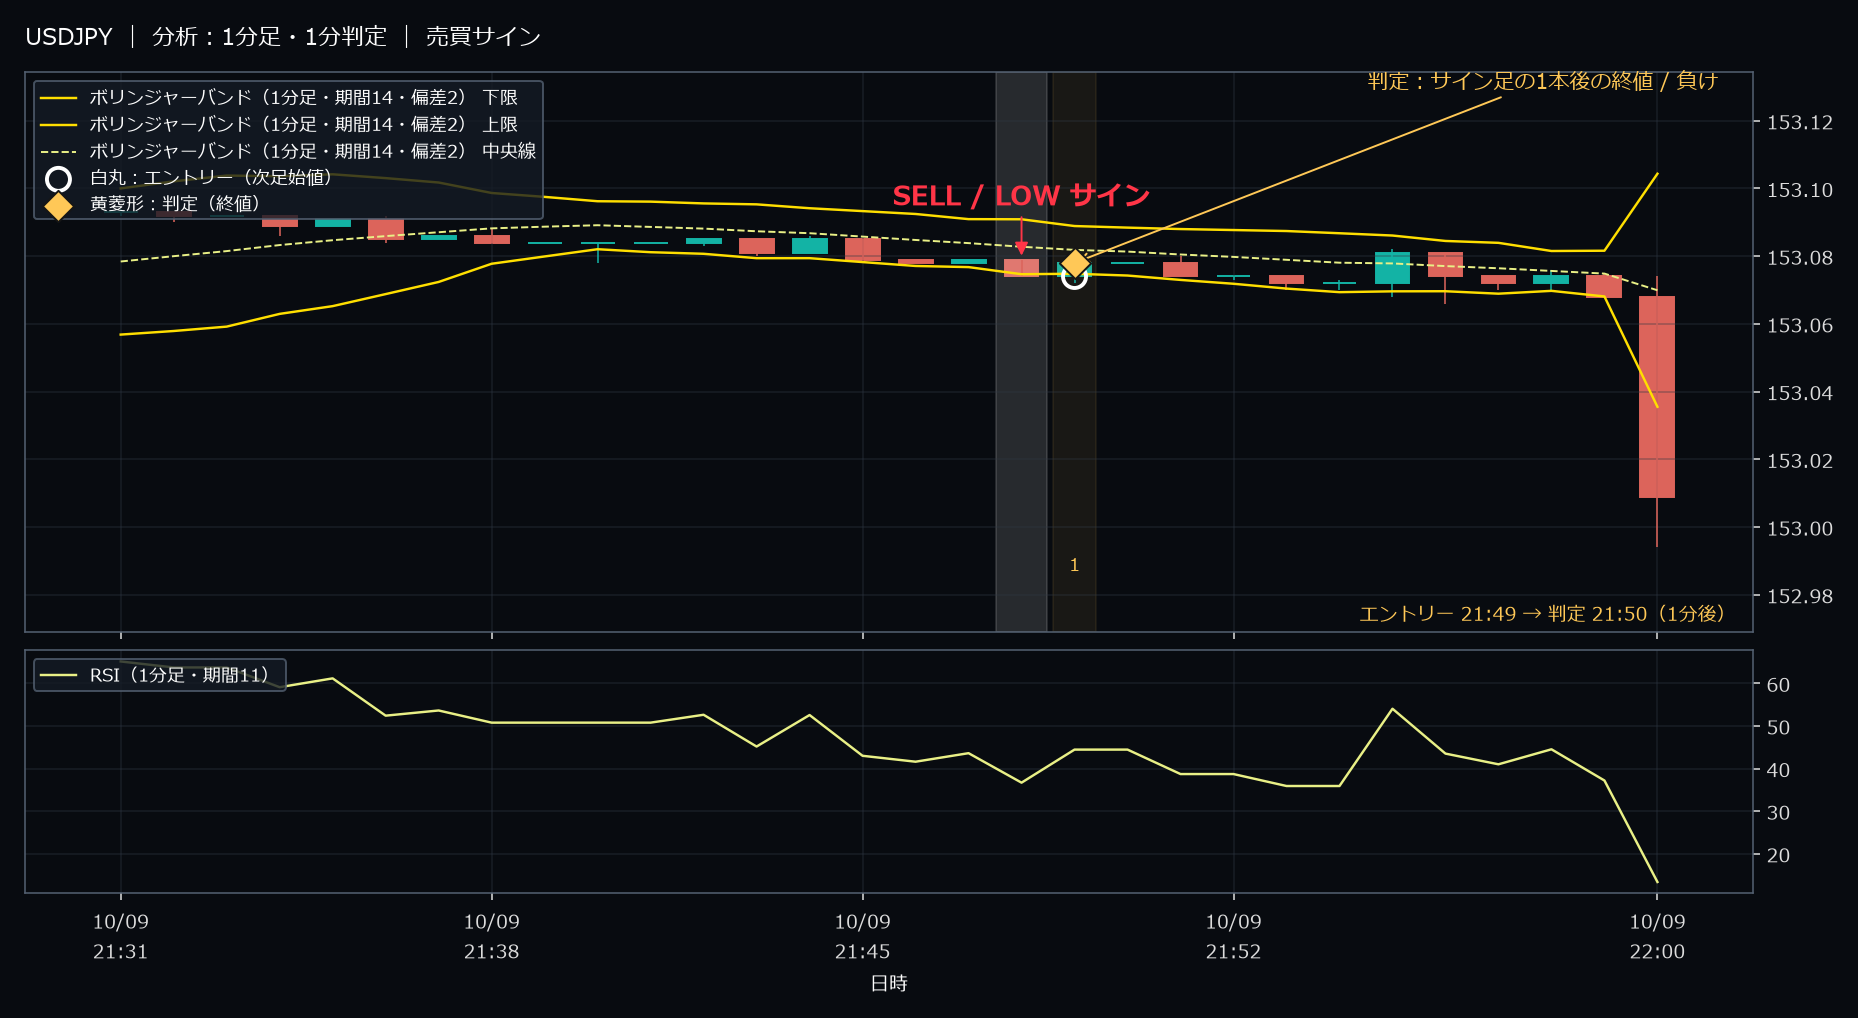The image size is (1858, 1018).
Task: Click the legend text ボリンジャーバンド 下限
Action: click(304, 98)
